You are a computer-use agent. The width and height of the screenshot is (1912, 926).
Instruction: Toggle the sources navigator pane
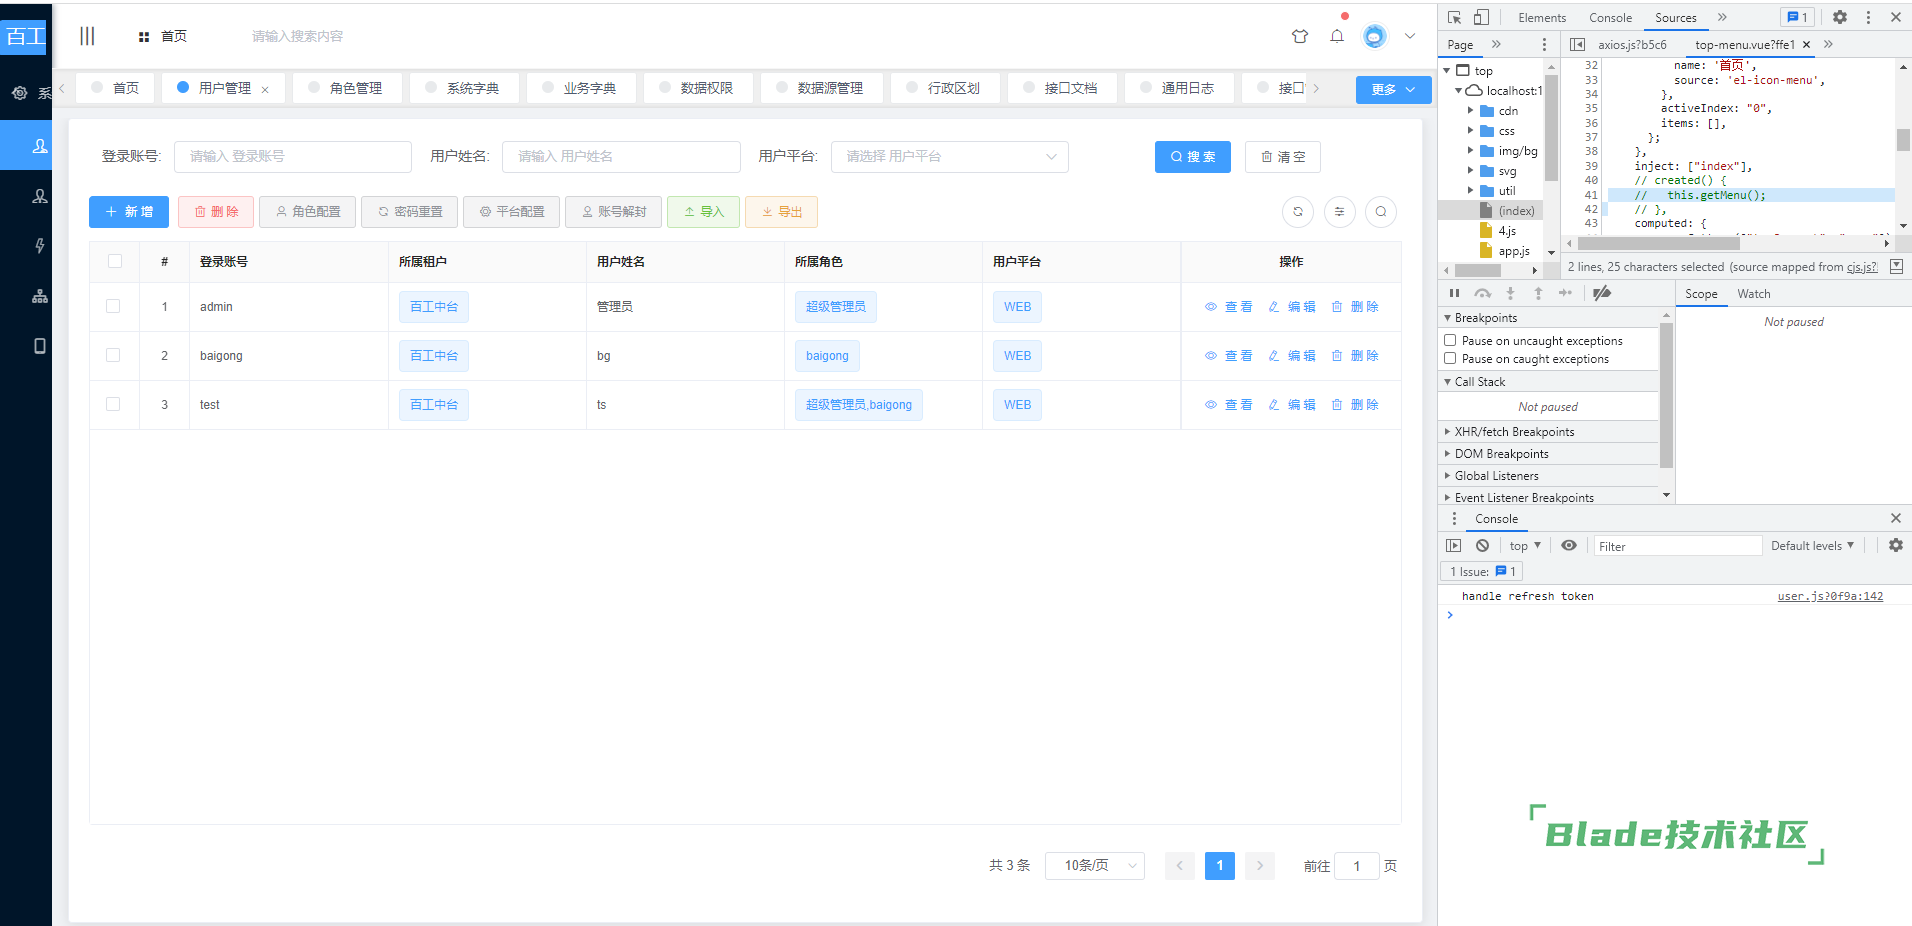(1577, 45)
